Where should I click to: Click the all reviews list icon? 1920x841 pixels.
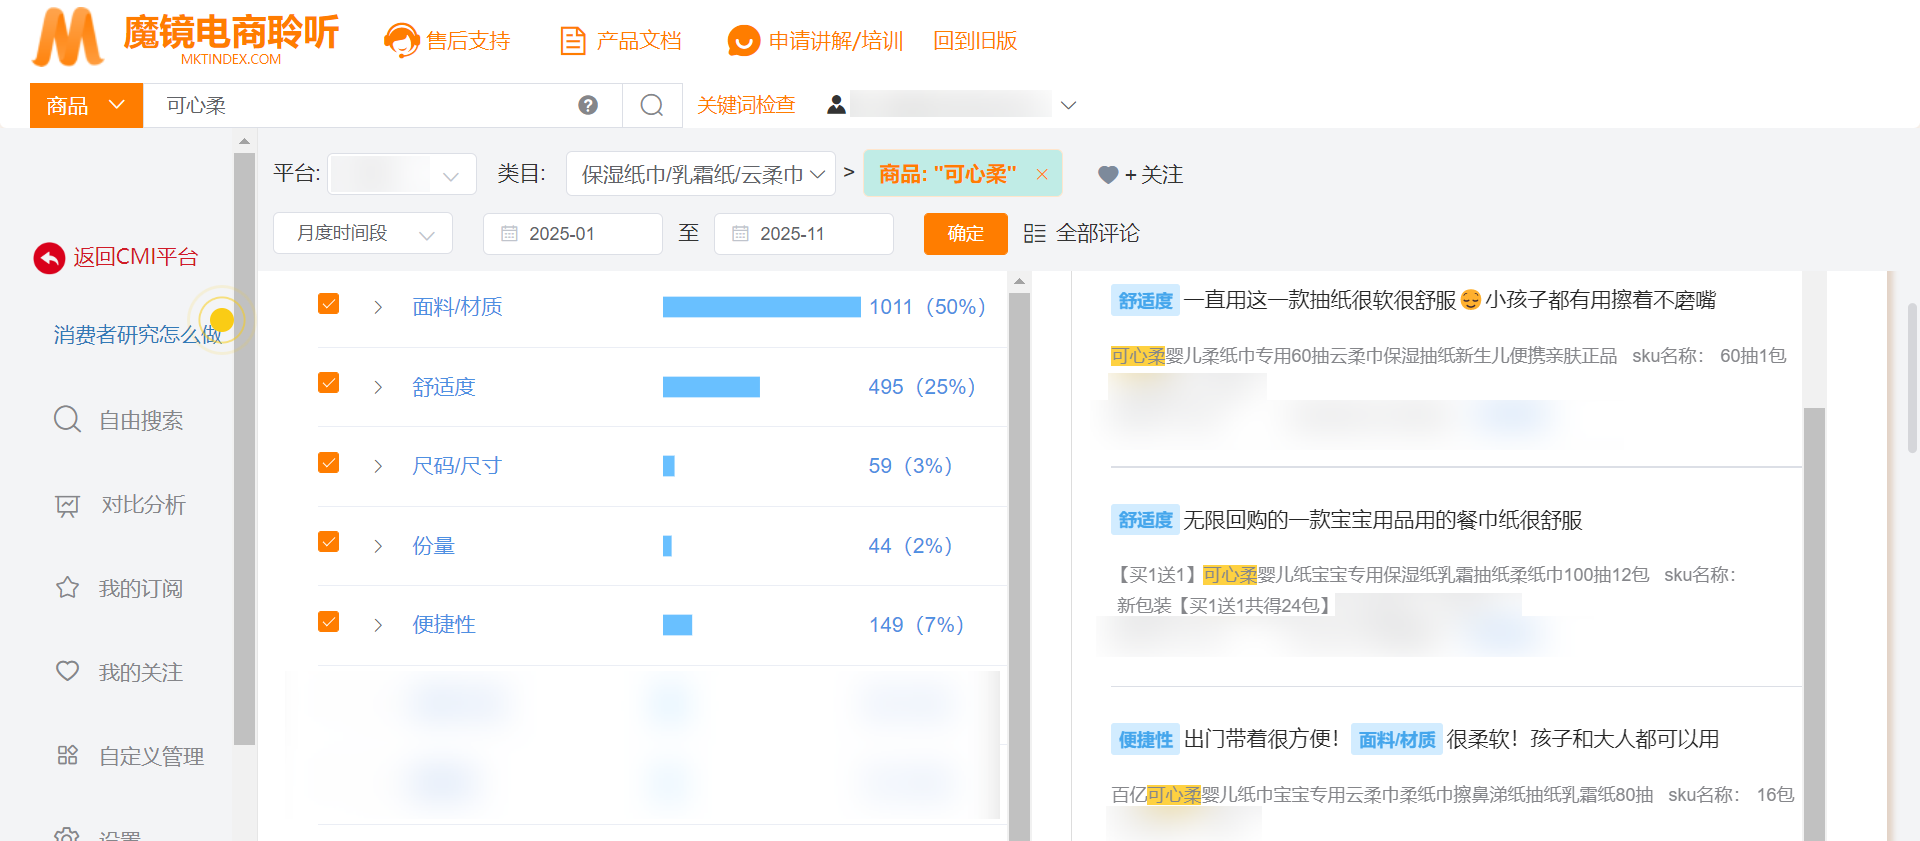[x=1034, y=234]
